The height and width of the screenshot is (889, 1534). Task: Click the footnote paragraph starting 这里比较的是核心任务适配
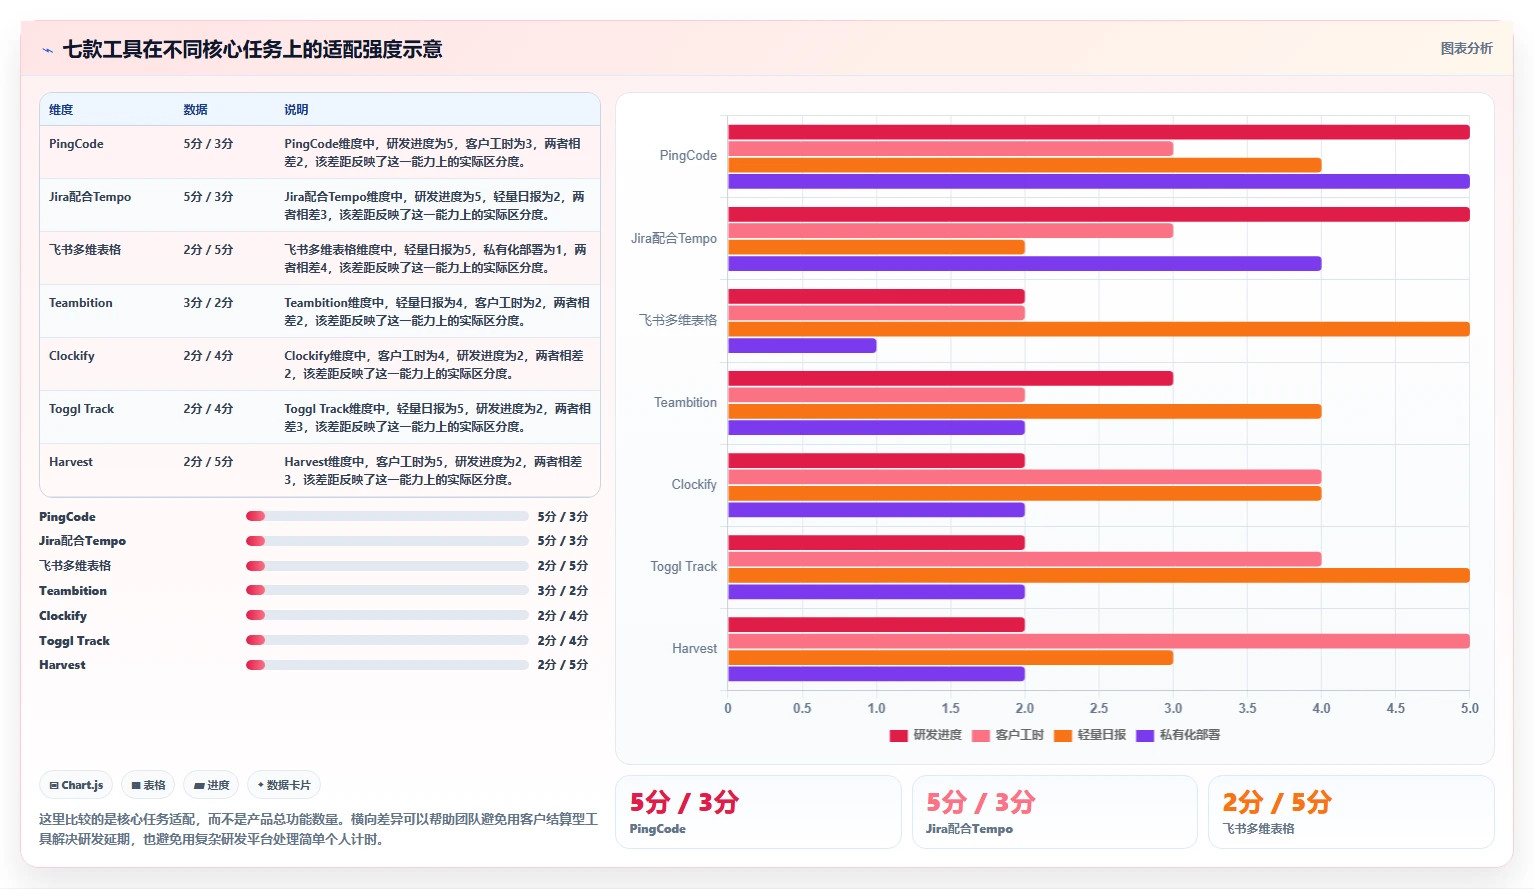point(318,829)
